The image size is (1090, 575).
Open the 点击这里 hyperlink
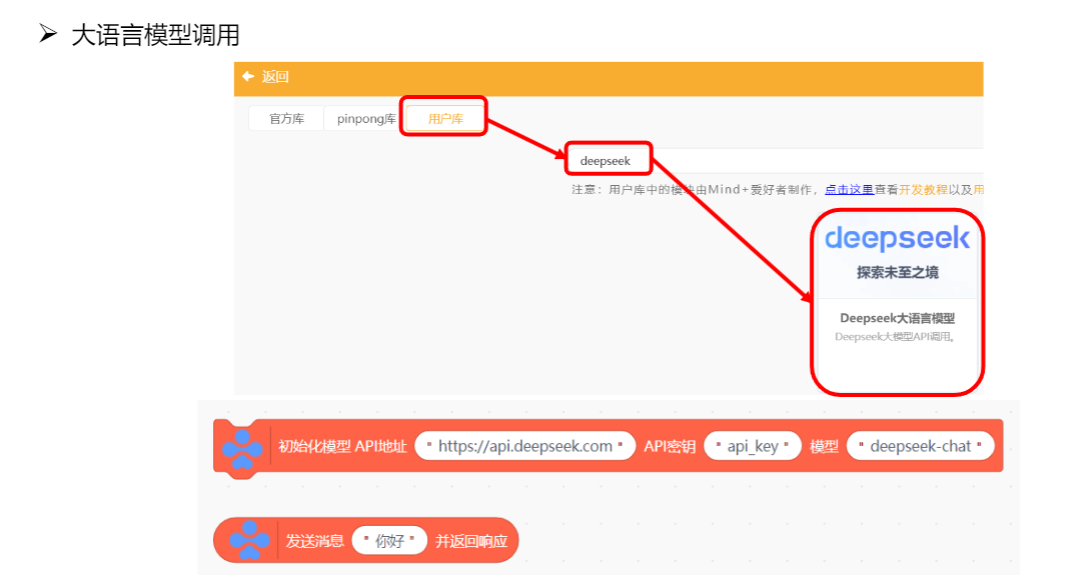pyautogui.click(x=849, y=189)
